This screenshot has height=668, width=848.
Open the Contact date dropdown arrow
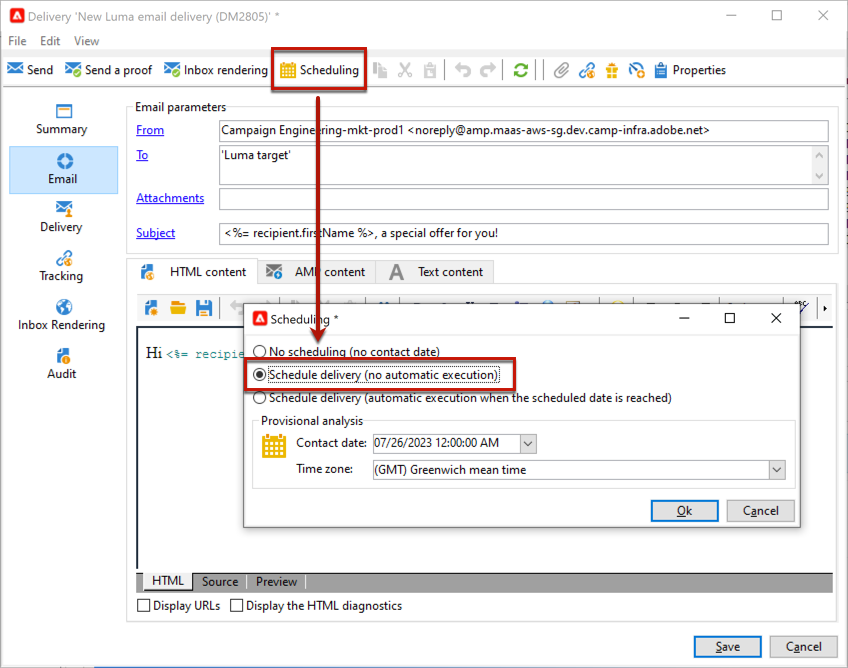[528, 444]
